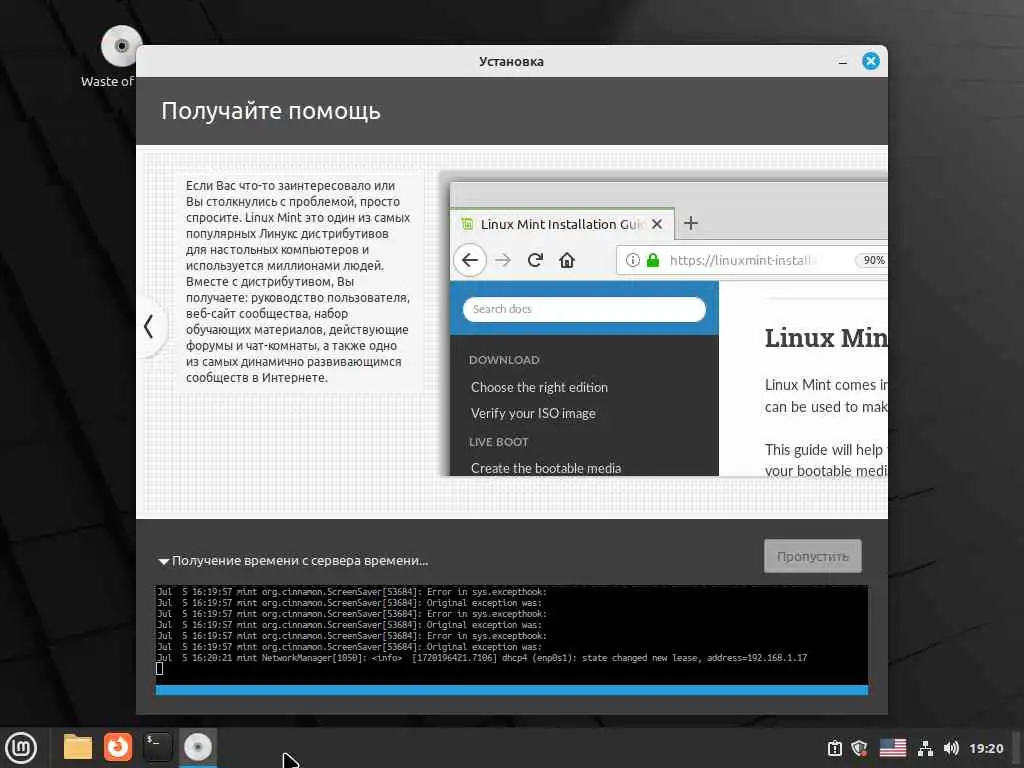Open the Linux Mint start menu

point(21,747)
